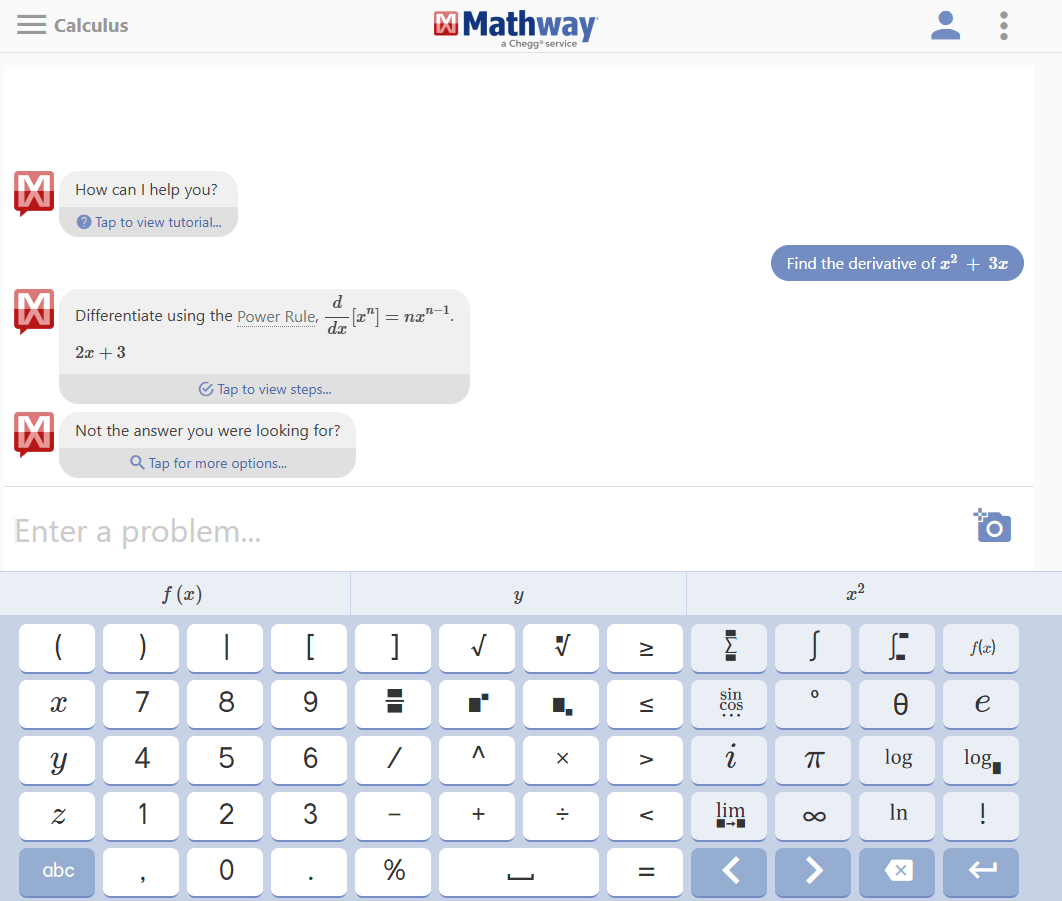Tap the factorial exclamation key

coord(981,816)
